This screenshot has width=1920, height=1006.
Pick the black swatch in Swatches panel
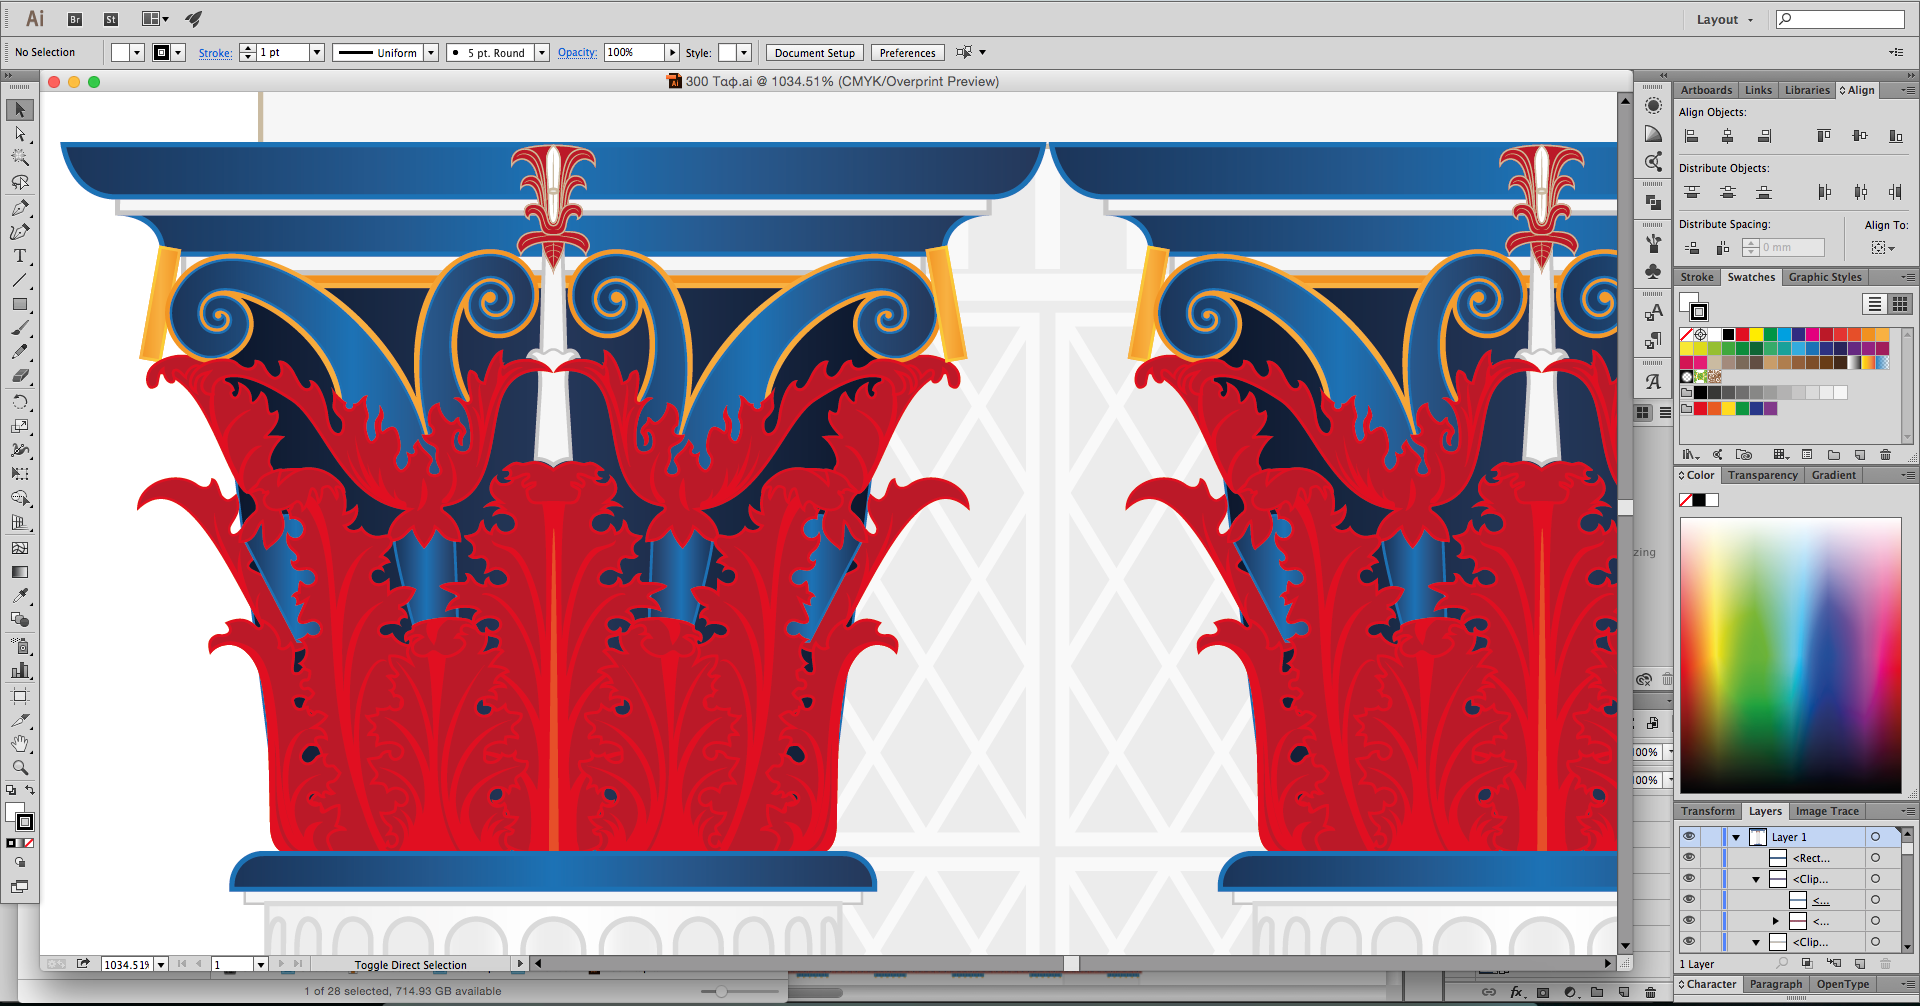tap(1728, 334)
